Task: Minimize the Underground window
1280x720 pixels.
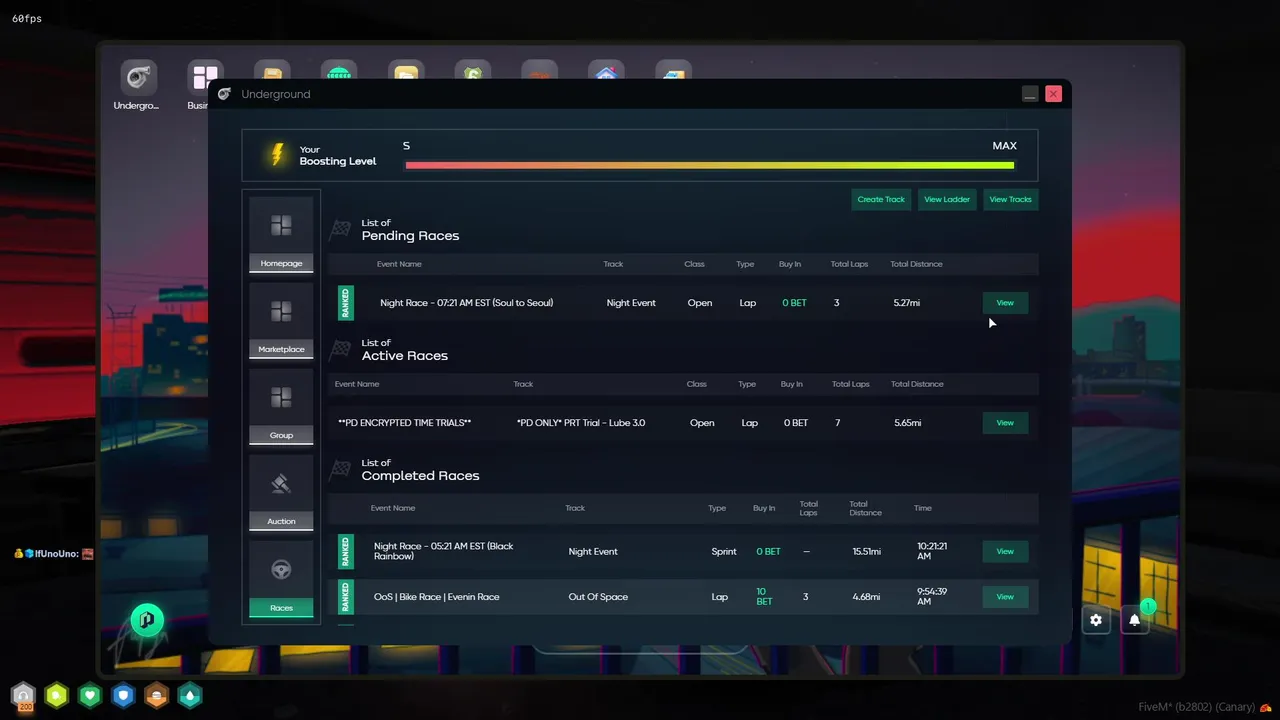Action: [1030, 94]
